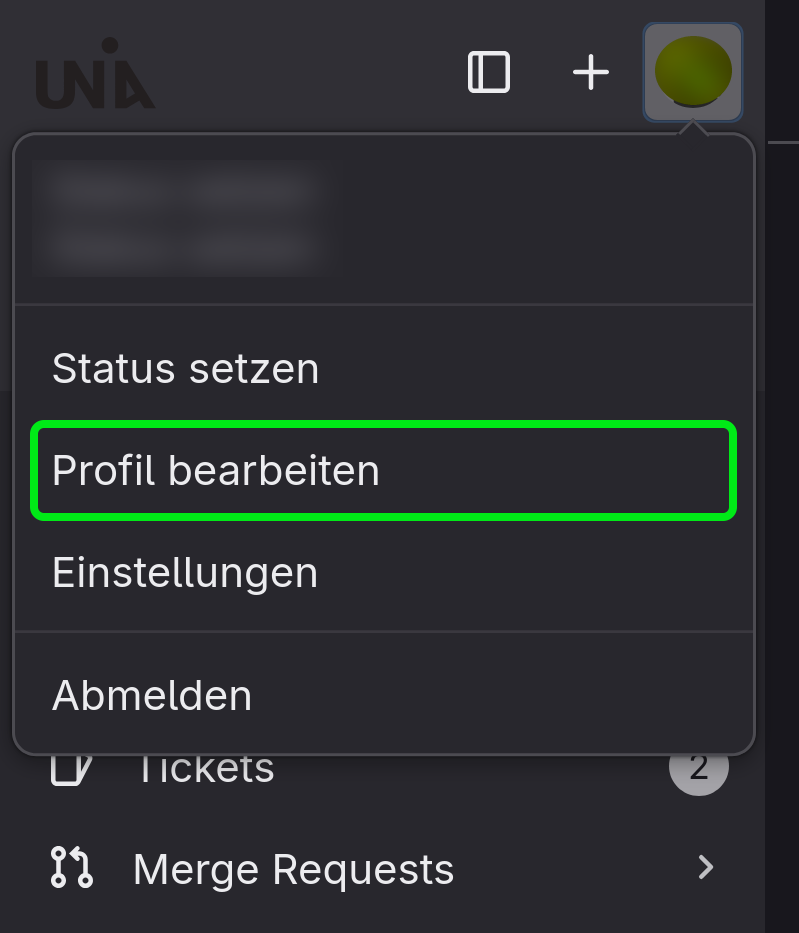
Task: Click the Merge Requests branch icon
Action: [71, 867]
